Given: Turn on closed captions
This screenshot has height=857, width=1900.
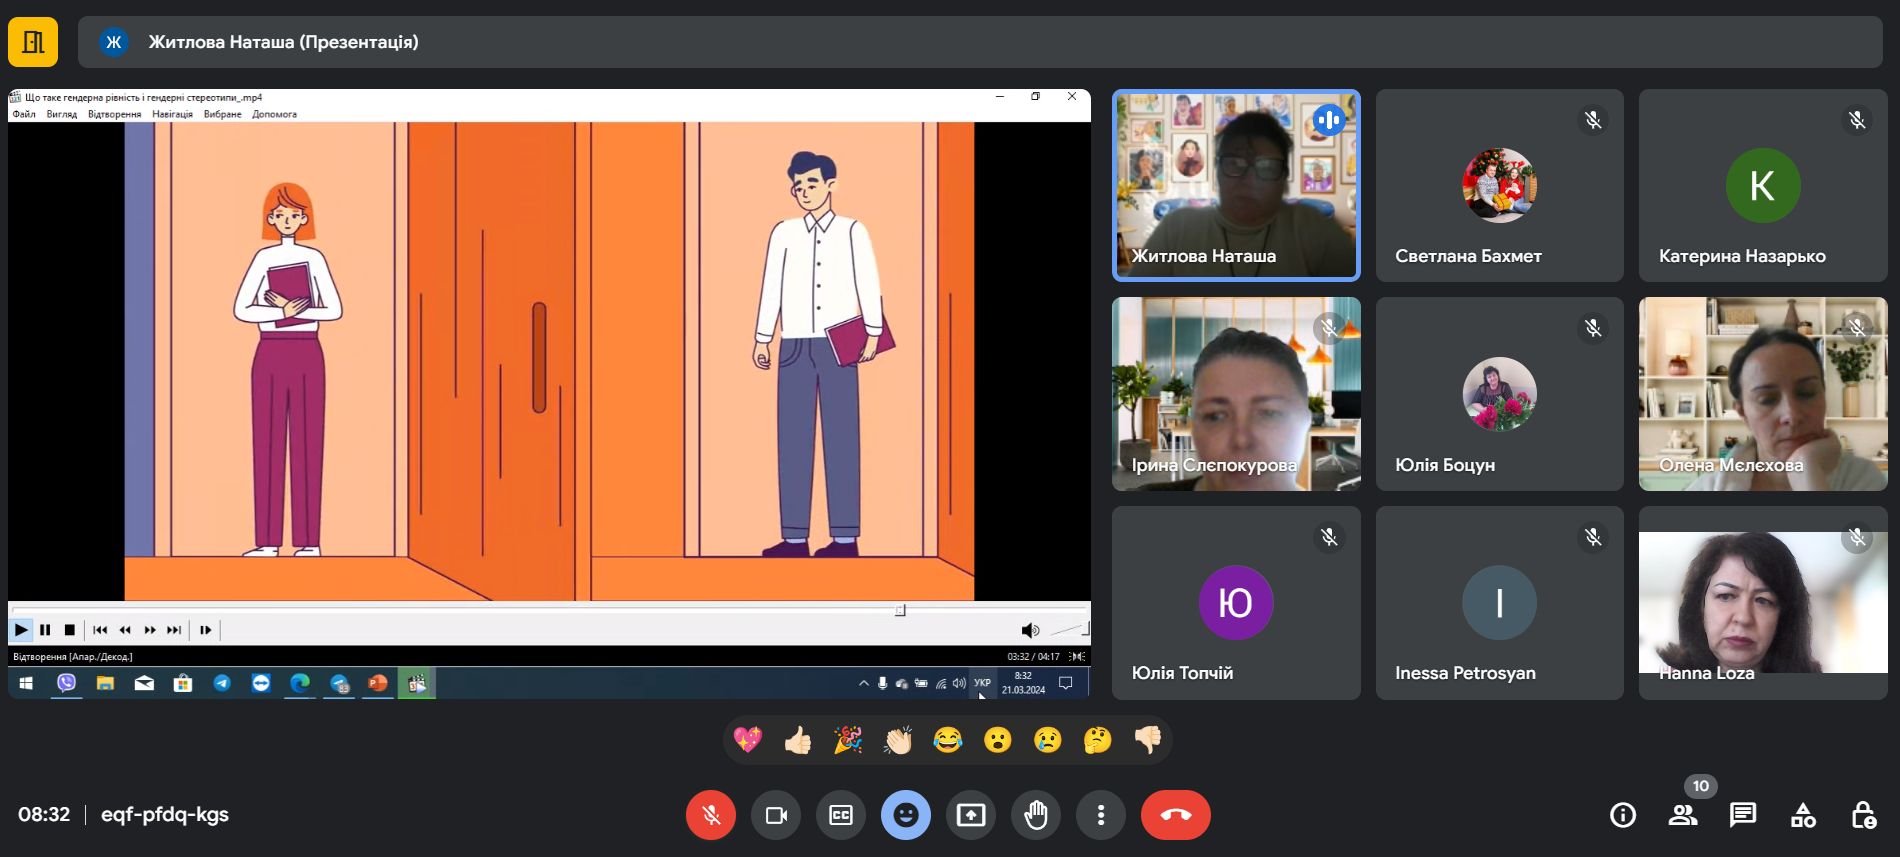Looking at the screenshot, I should tap(841, 815).
